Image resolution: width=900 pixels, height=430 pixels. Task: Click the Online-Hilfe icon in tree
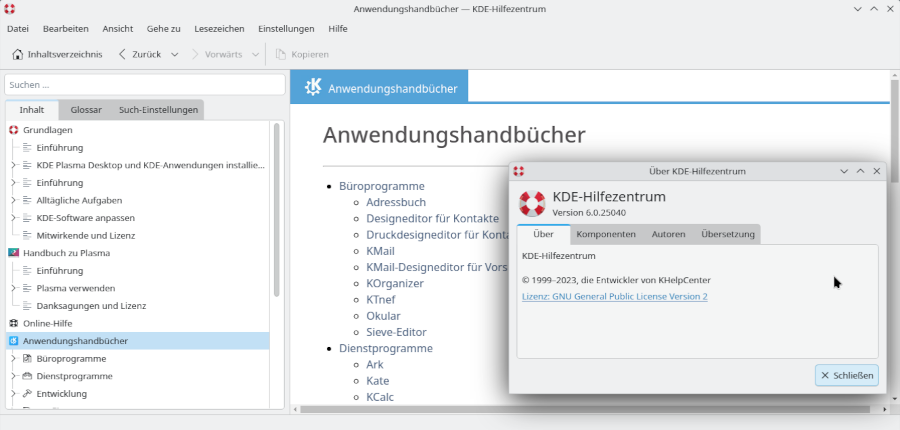pyautogui.click(x=14, y=324)
